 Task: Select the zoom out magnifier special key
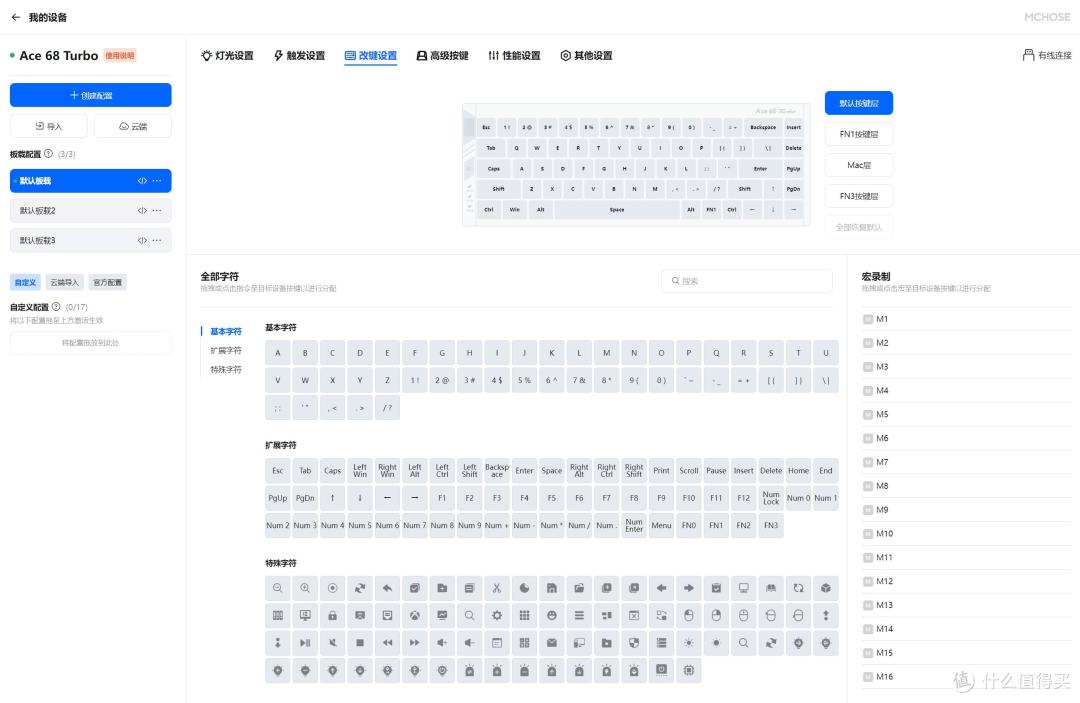point(278,588)
